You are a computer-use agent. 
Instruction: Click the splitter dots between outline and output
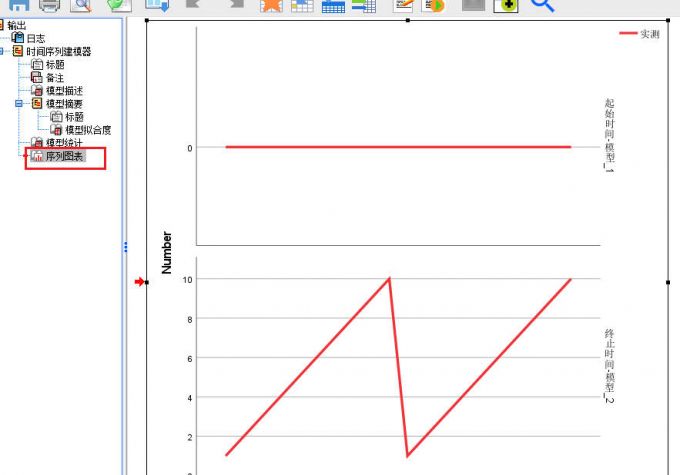[125, 247]
